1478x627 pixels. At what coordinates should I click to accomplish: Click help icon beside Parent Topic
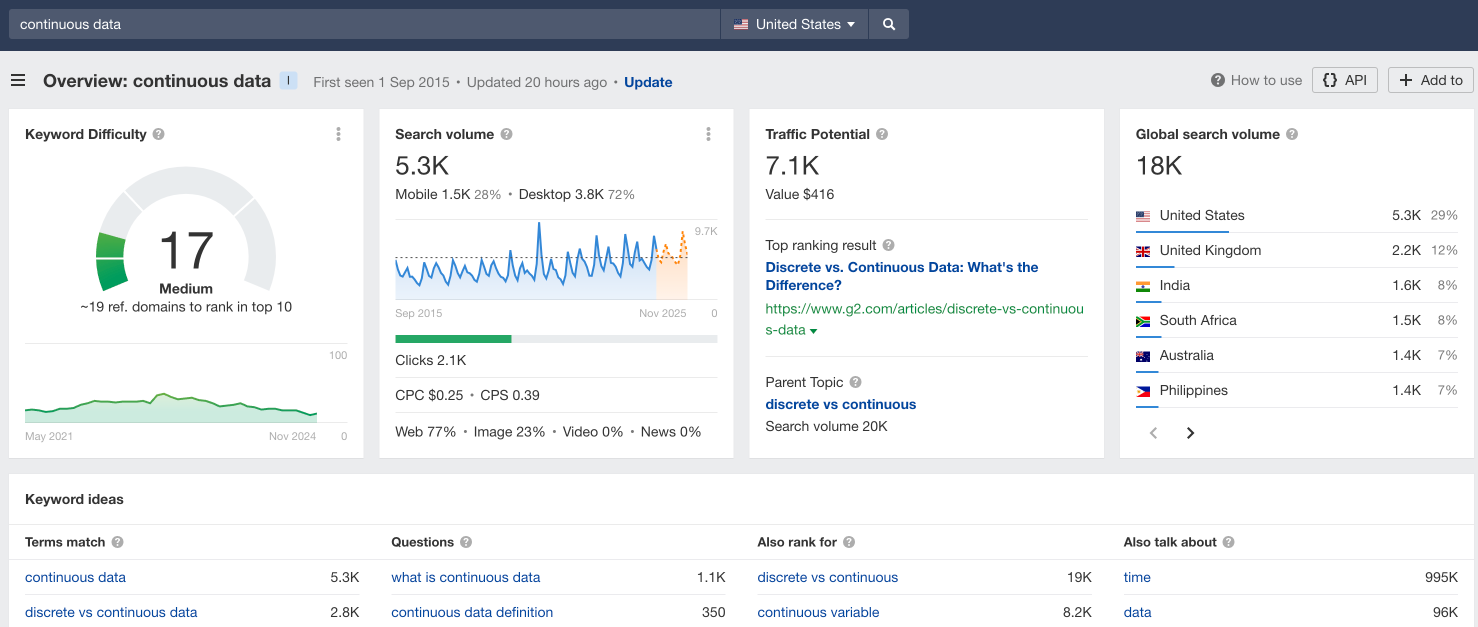(x=855, y=382)
